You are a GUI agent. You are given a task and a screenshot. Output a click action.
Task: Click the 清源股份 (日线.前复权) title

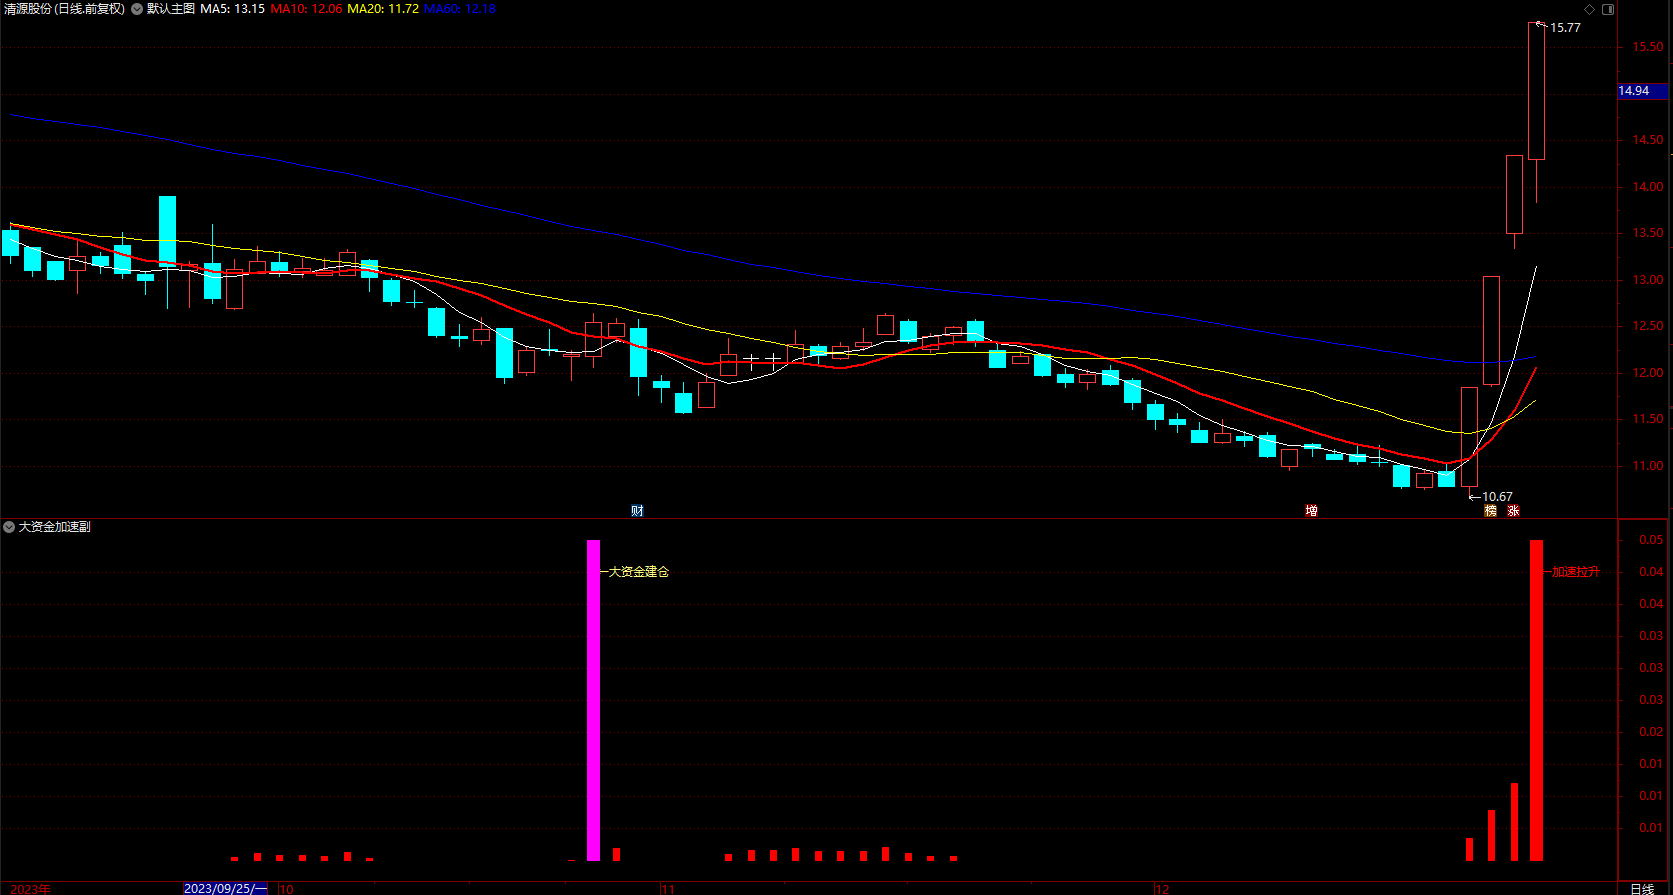(x=64, y=9)
